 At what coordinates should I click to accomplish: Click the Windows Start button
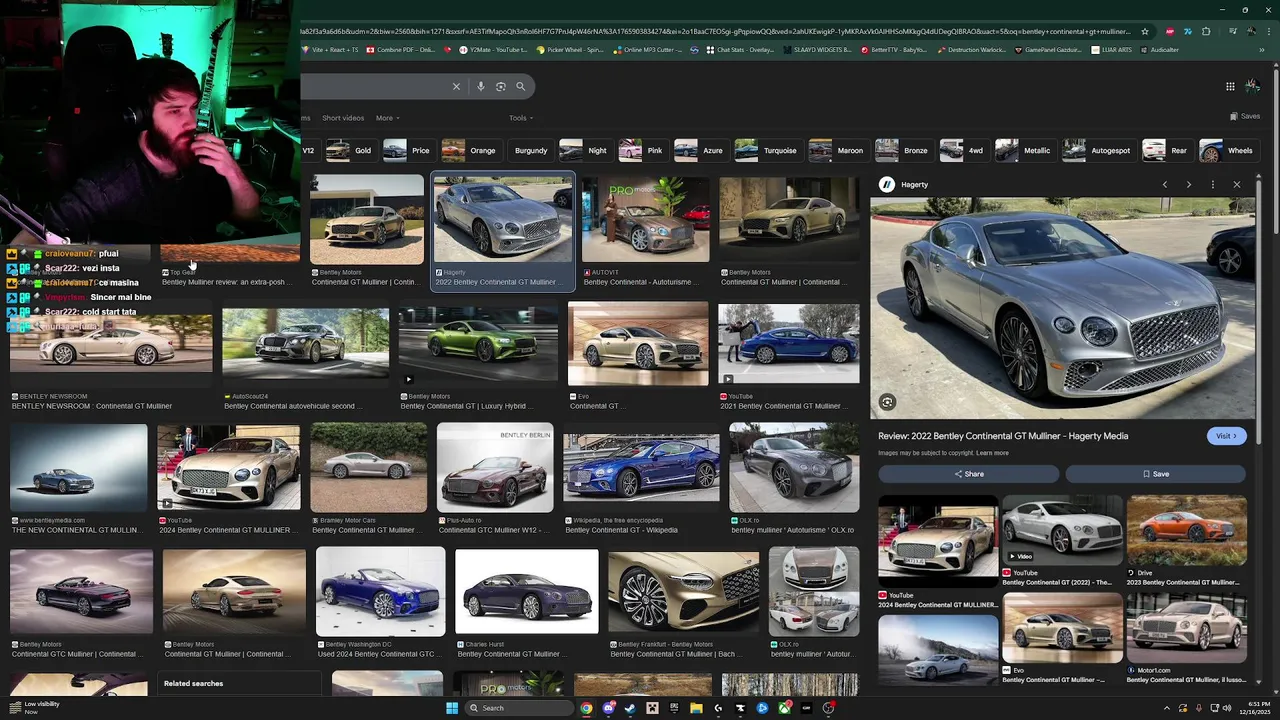click(452, 708)
